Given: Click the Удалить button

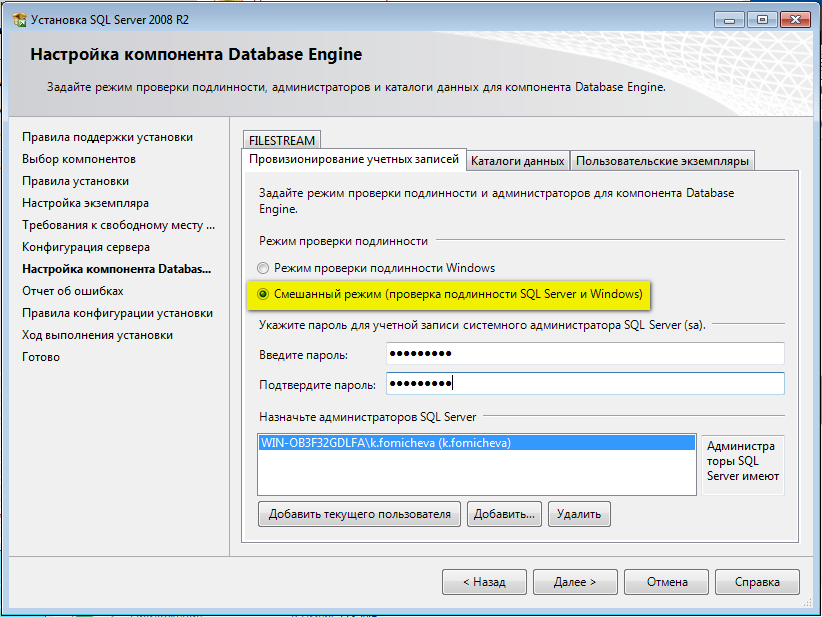Looking at the screenshot, I should (579, 514).
